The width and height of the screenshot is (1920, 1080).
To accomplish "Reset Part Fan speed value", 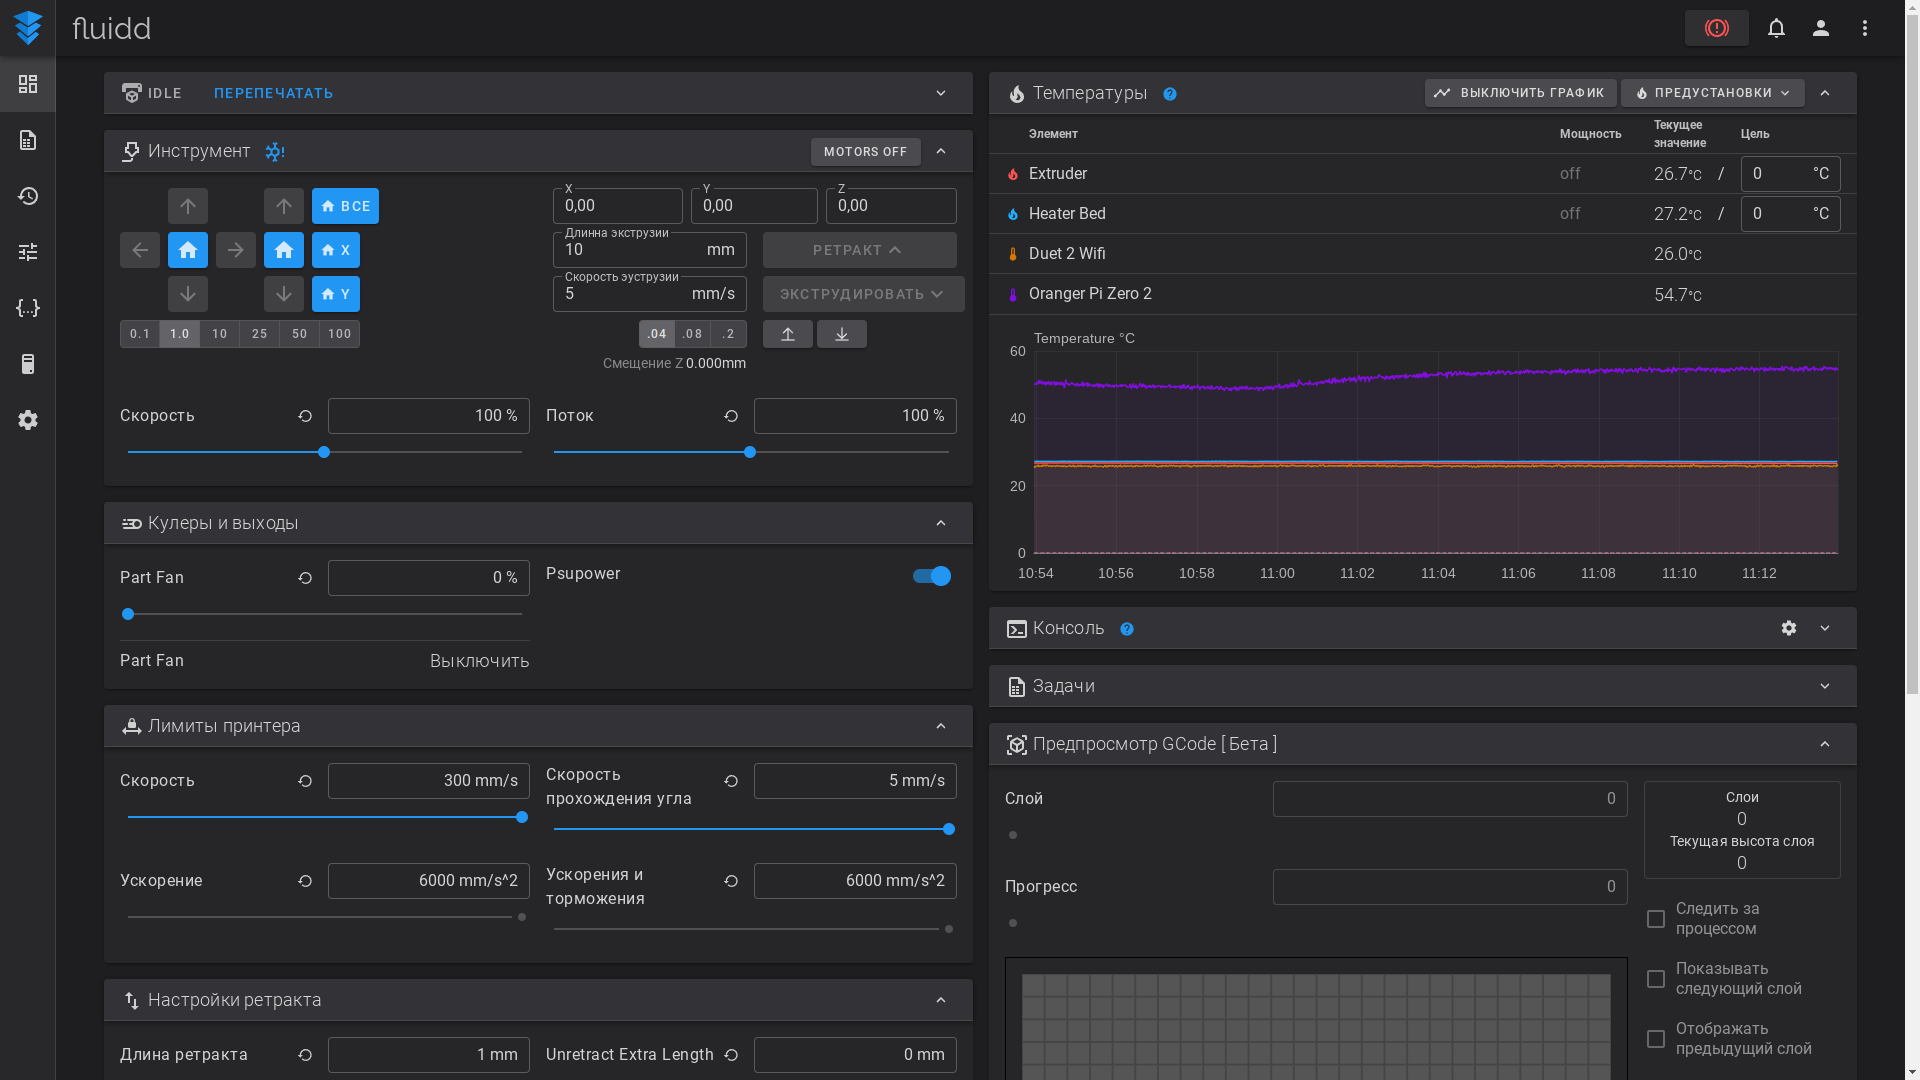I will tap(305, 578).
